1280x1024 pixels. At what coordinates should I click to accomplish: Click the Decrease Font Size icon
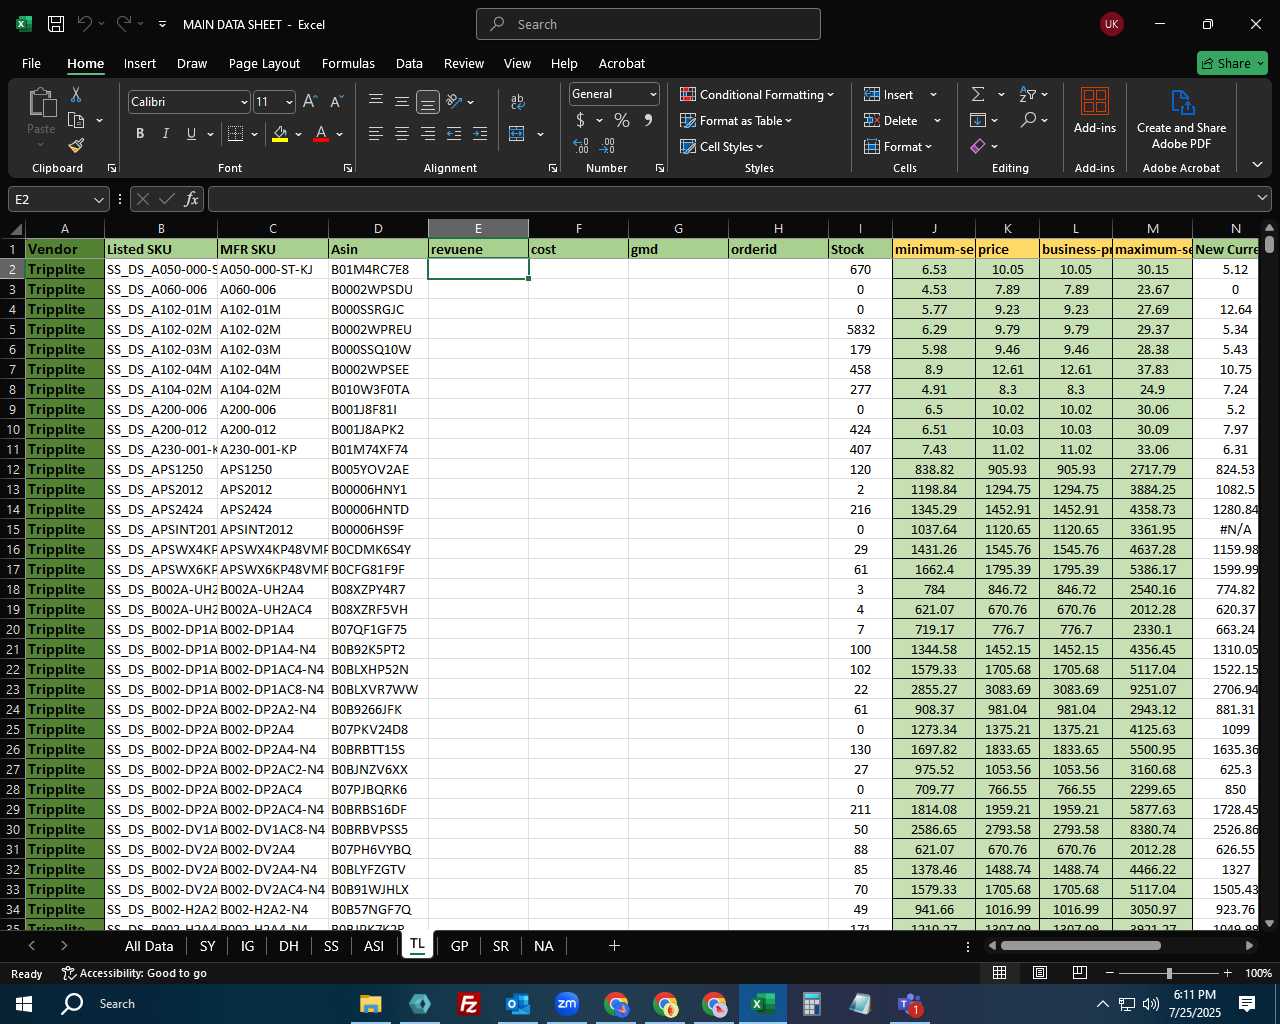[336, 101]
